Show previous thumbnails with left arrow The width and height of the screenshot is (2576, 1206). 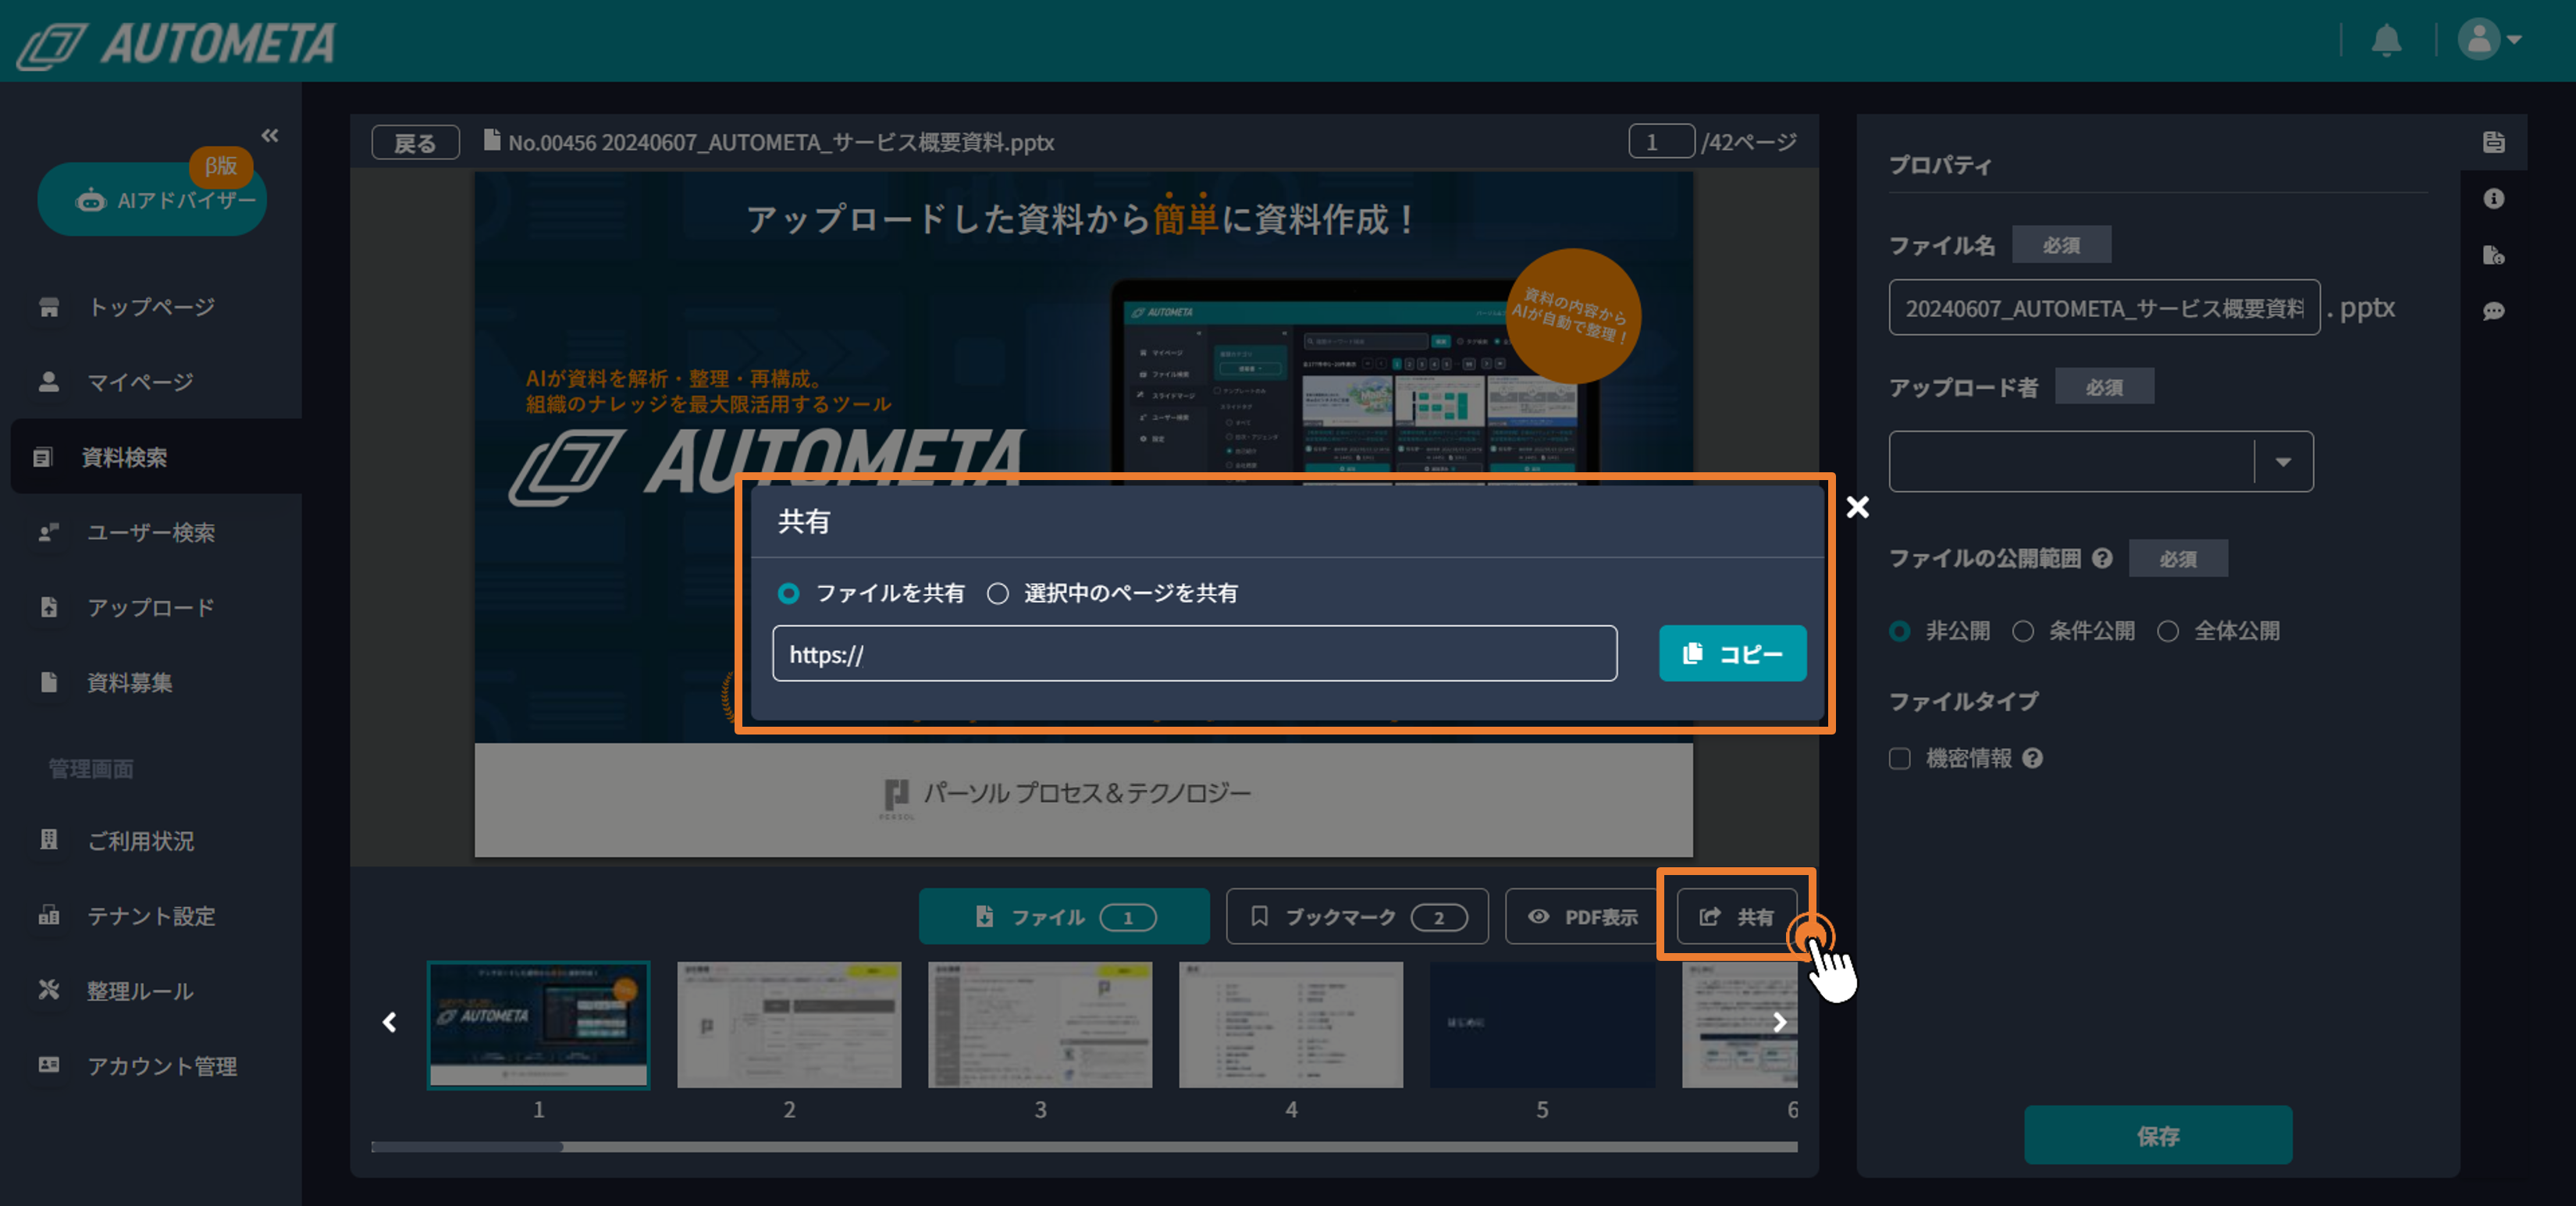tap(390, 1021)
